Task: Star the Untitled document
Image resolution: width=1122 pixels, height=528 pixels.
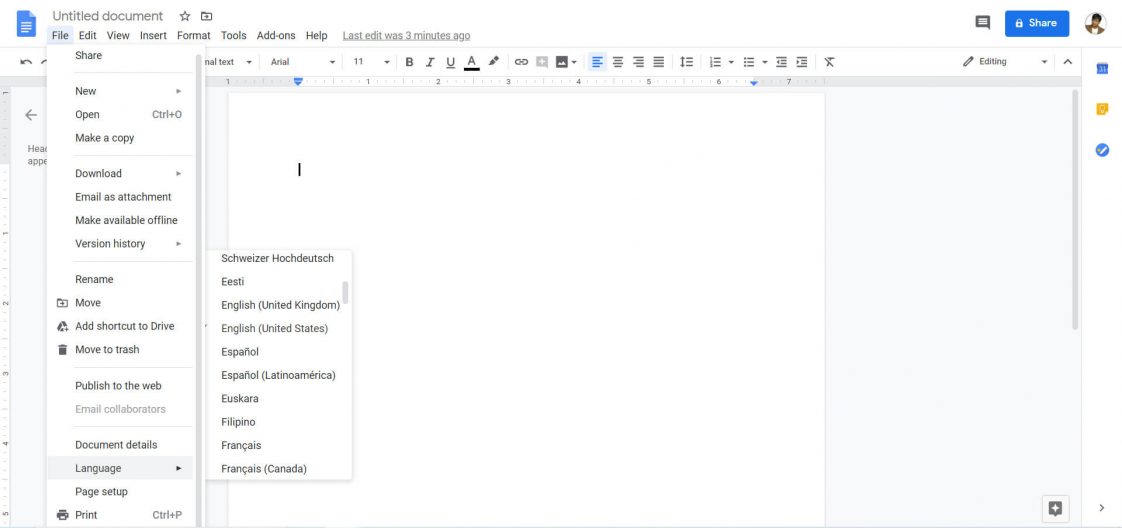Action: coord(185,16)
